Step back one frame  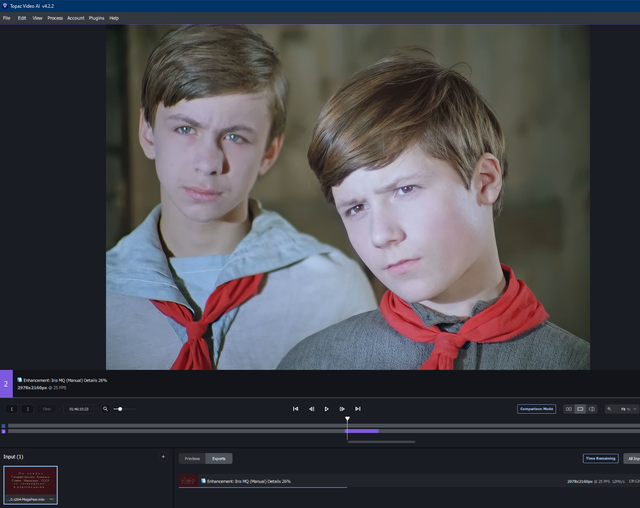click(x=311, y=409)
